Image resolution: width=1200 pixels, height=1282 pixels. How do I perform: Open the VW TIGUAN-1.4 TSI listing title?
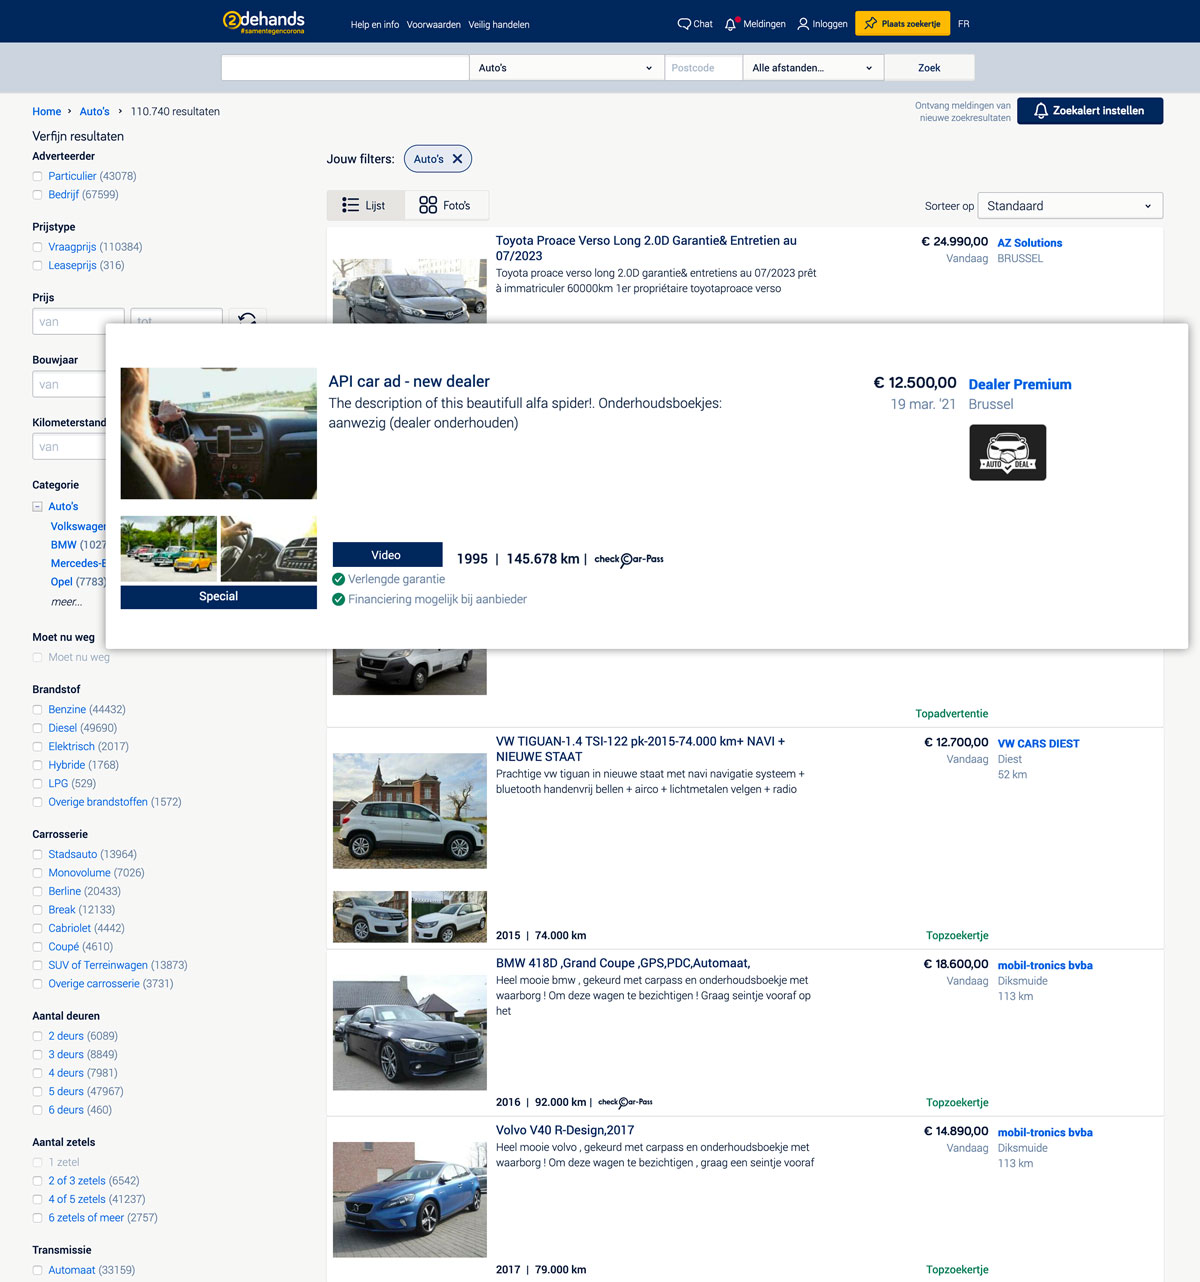pyautogui.click(x=640, y=749)
